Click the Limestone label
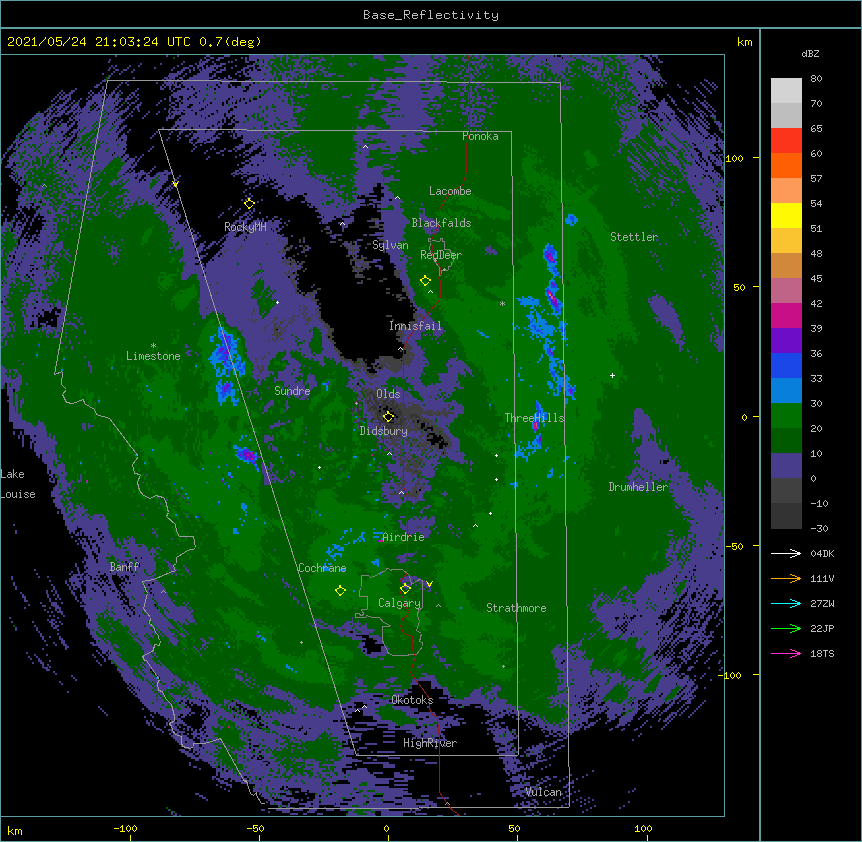Screen dimensions: 862x842 153,356
